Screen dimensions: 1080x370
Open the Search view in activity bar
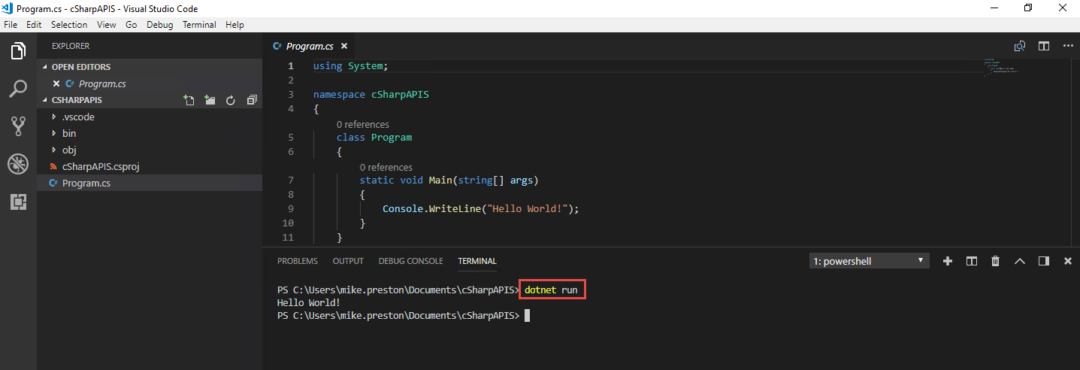tap(18, 89)
